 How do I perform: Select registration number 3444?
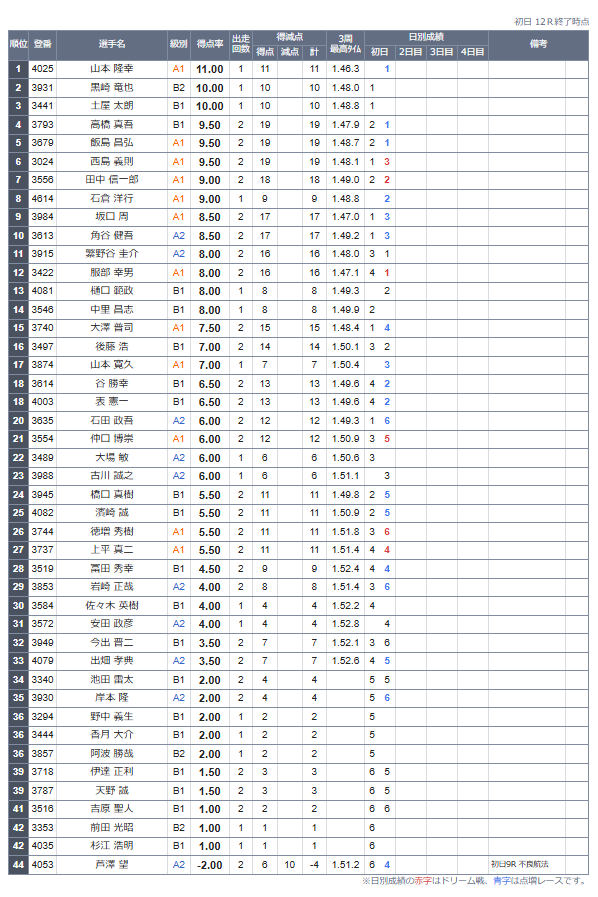[42, 735]
